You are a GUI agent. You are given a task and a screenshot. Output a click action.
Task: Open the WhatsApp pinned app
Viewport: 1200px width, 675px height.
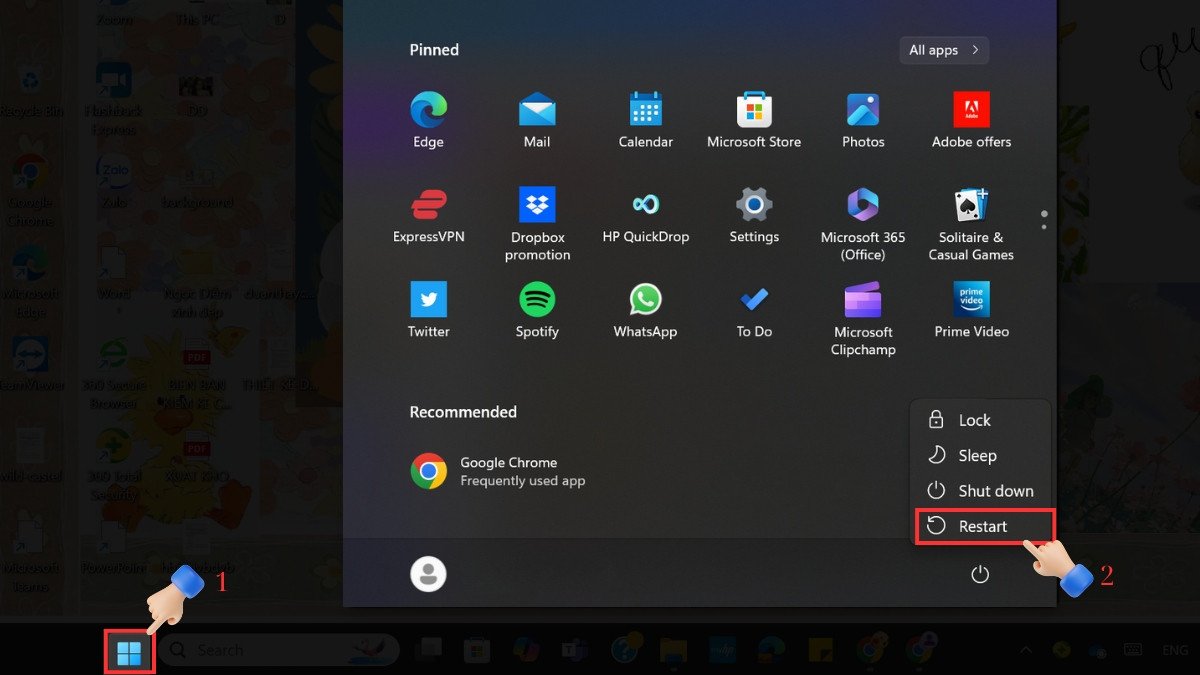[645, 300]
